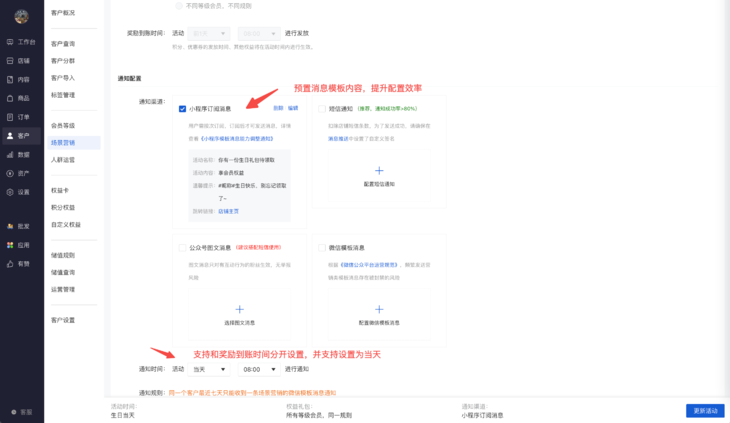Go to 自定义权益 in submenu

[x=66, y=224]
